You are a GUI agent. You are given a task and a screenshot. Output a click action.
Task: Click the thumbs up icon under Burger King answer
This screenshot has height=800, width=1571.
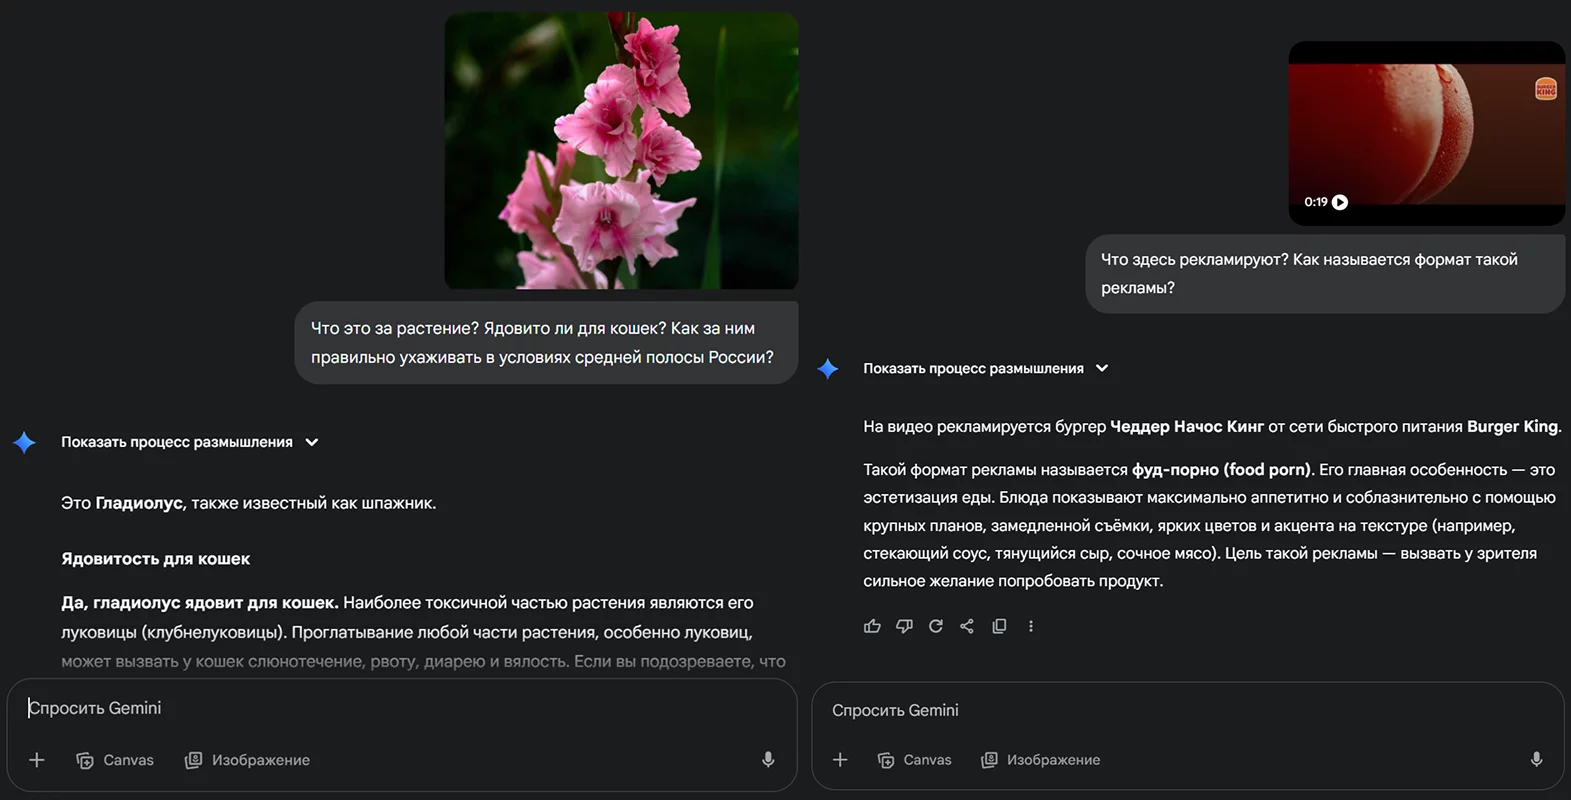click(x=872, y=626)
